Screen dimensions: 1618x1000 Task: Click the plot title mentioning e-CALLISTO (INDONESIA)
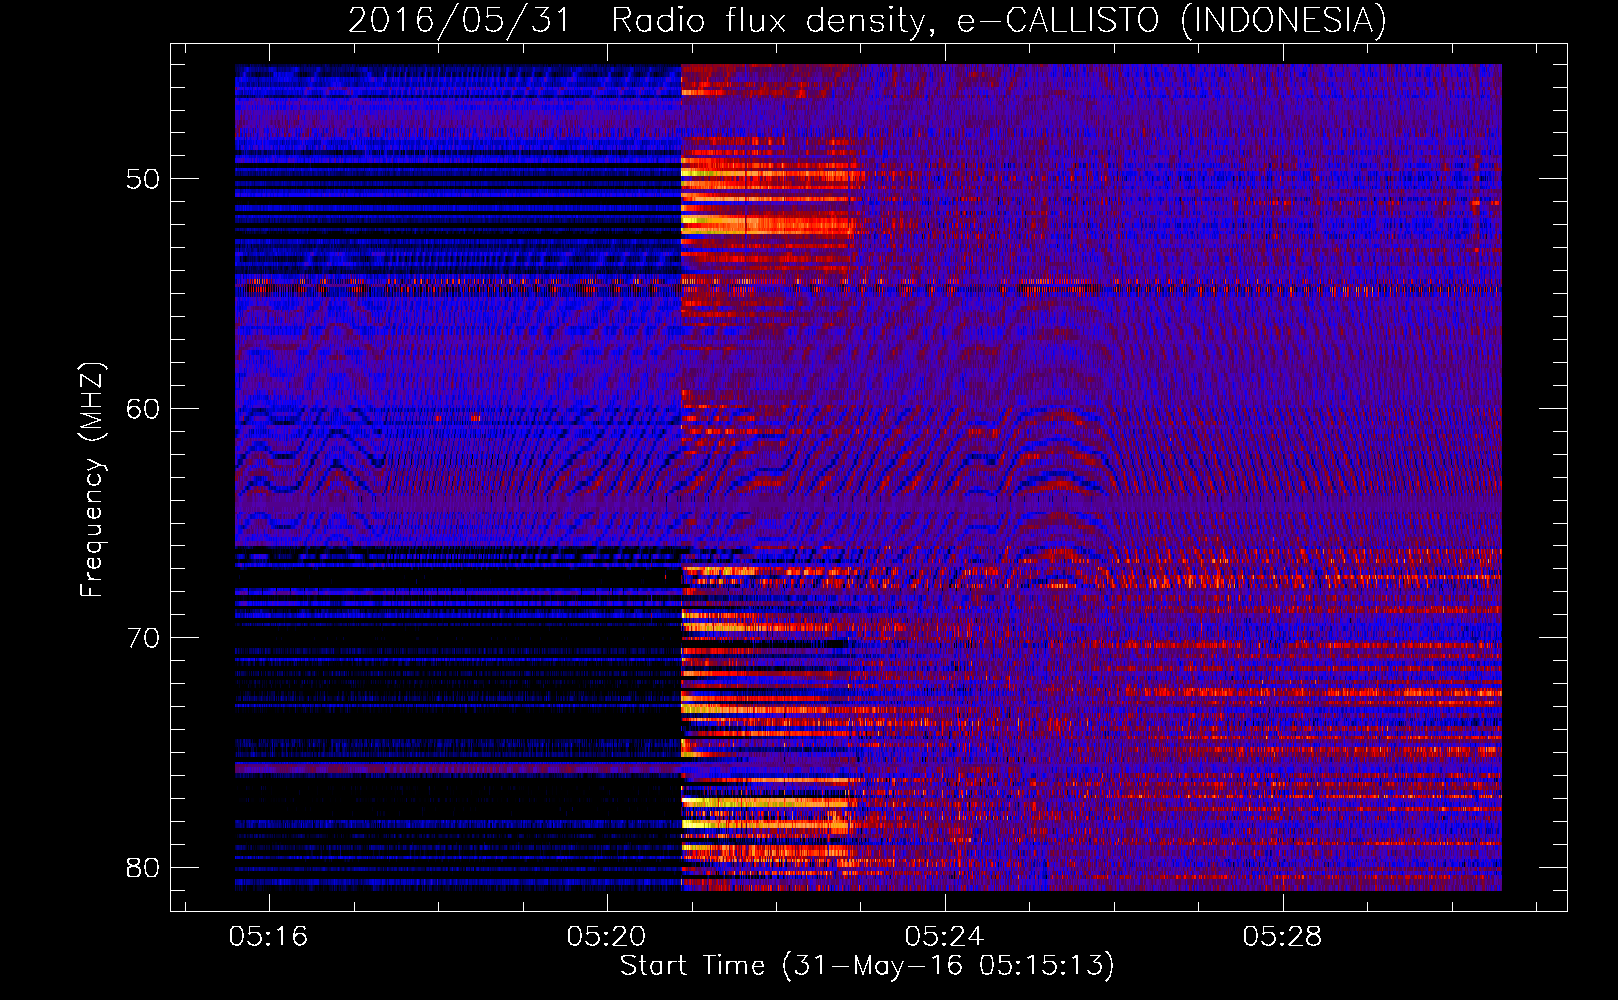pos(867,20)
